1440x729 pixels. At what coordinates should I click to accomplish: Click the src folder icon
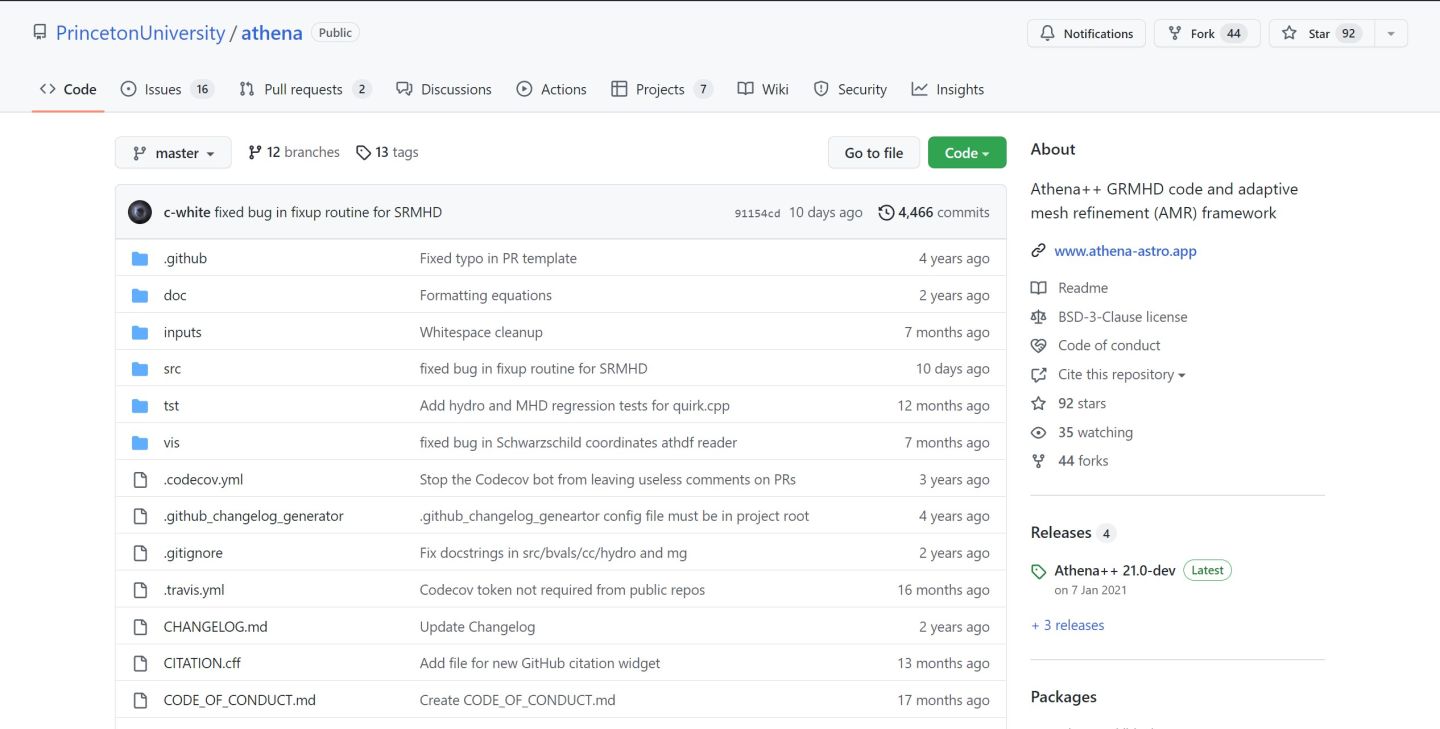coord(140,369)
